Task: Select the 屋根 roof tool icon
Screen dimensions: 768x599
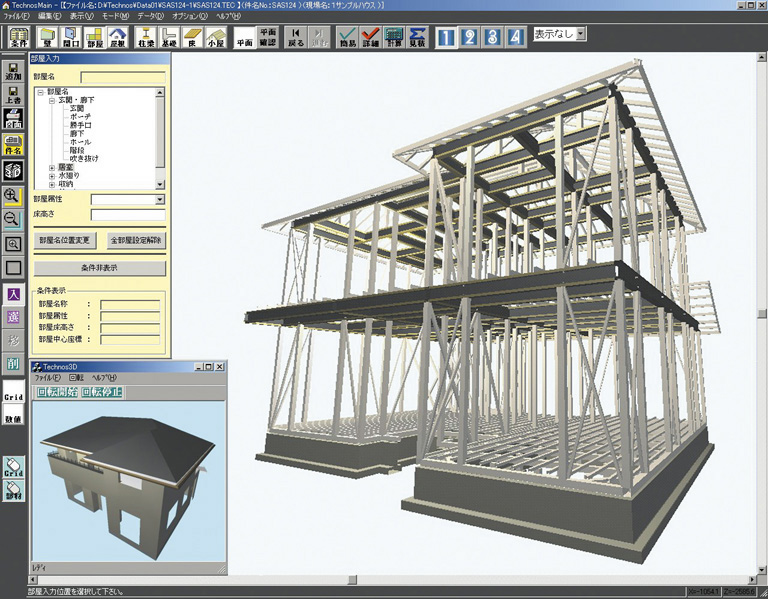Action: pyautogui.click(x=119, y=38)
